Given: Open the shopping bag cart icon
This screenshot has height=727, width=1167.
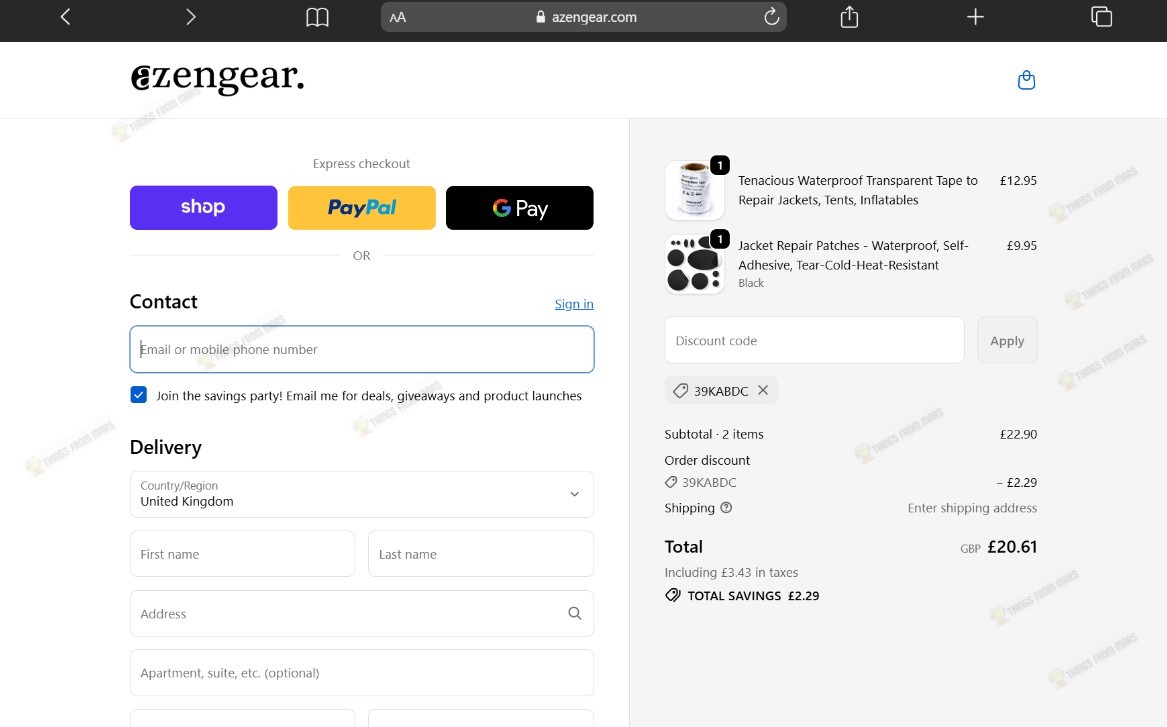Looking at the screenshot, I should click(1026, 80).
